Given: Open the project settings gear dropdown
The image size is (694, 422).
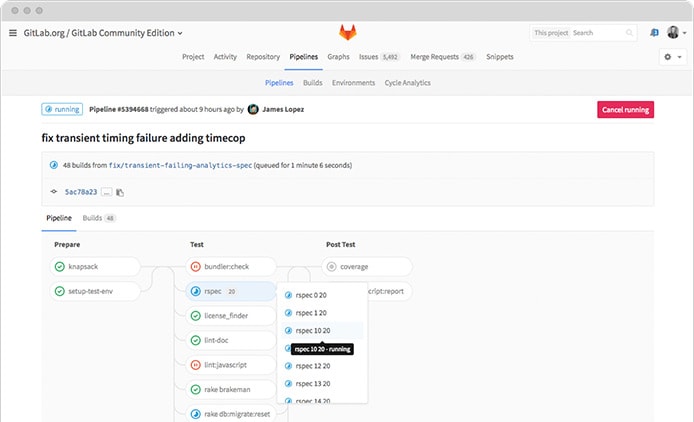Looking at the screenshot, I should (673, 57).
